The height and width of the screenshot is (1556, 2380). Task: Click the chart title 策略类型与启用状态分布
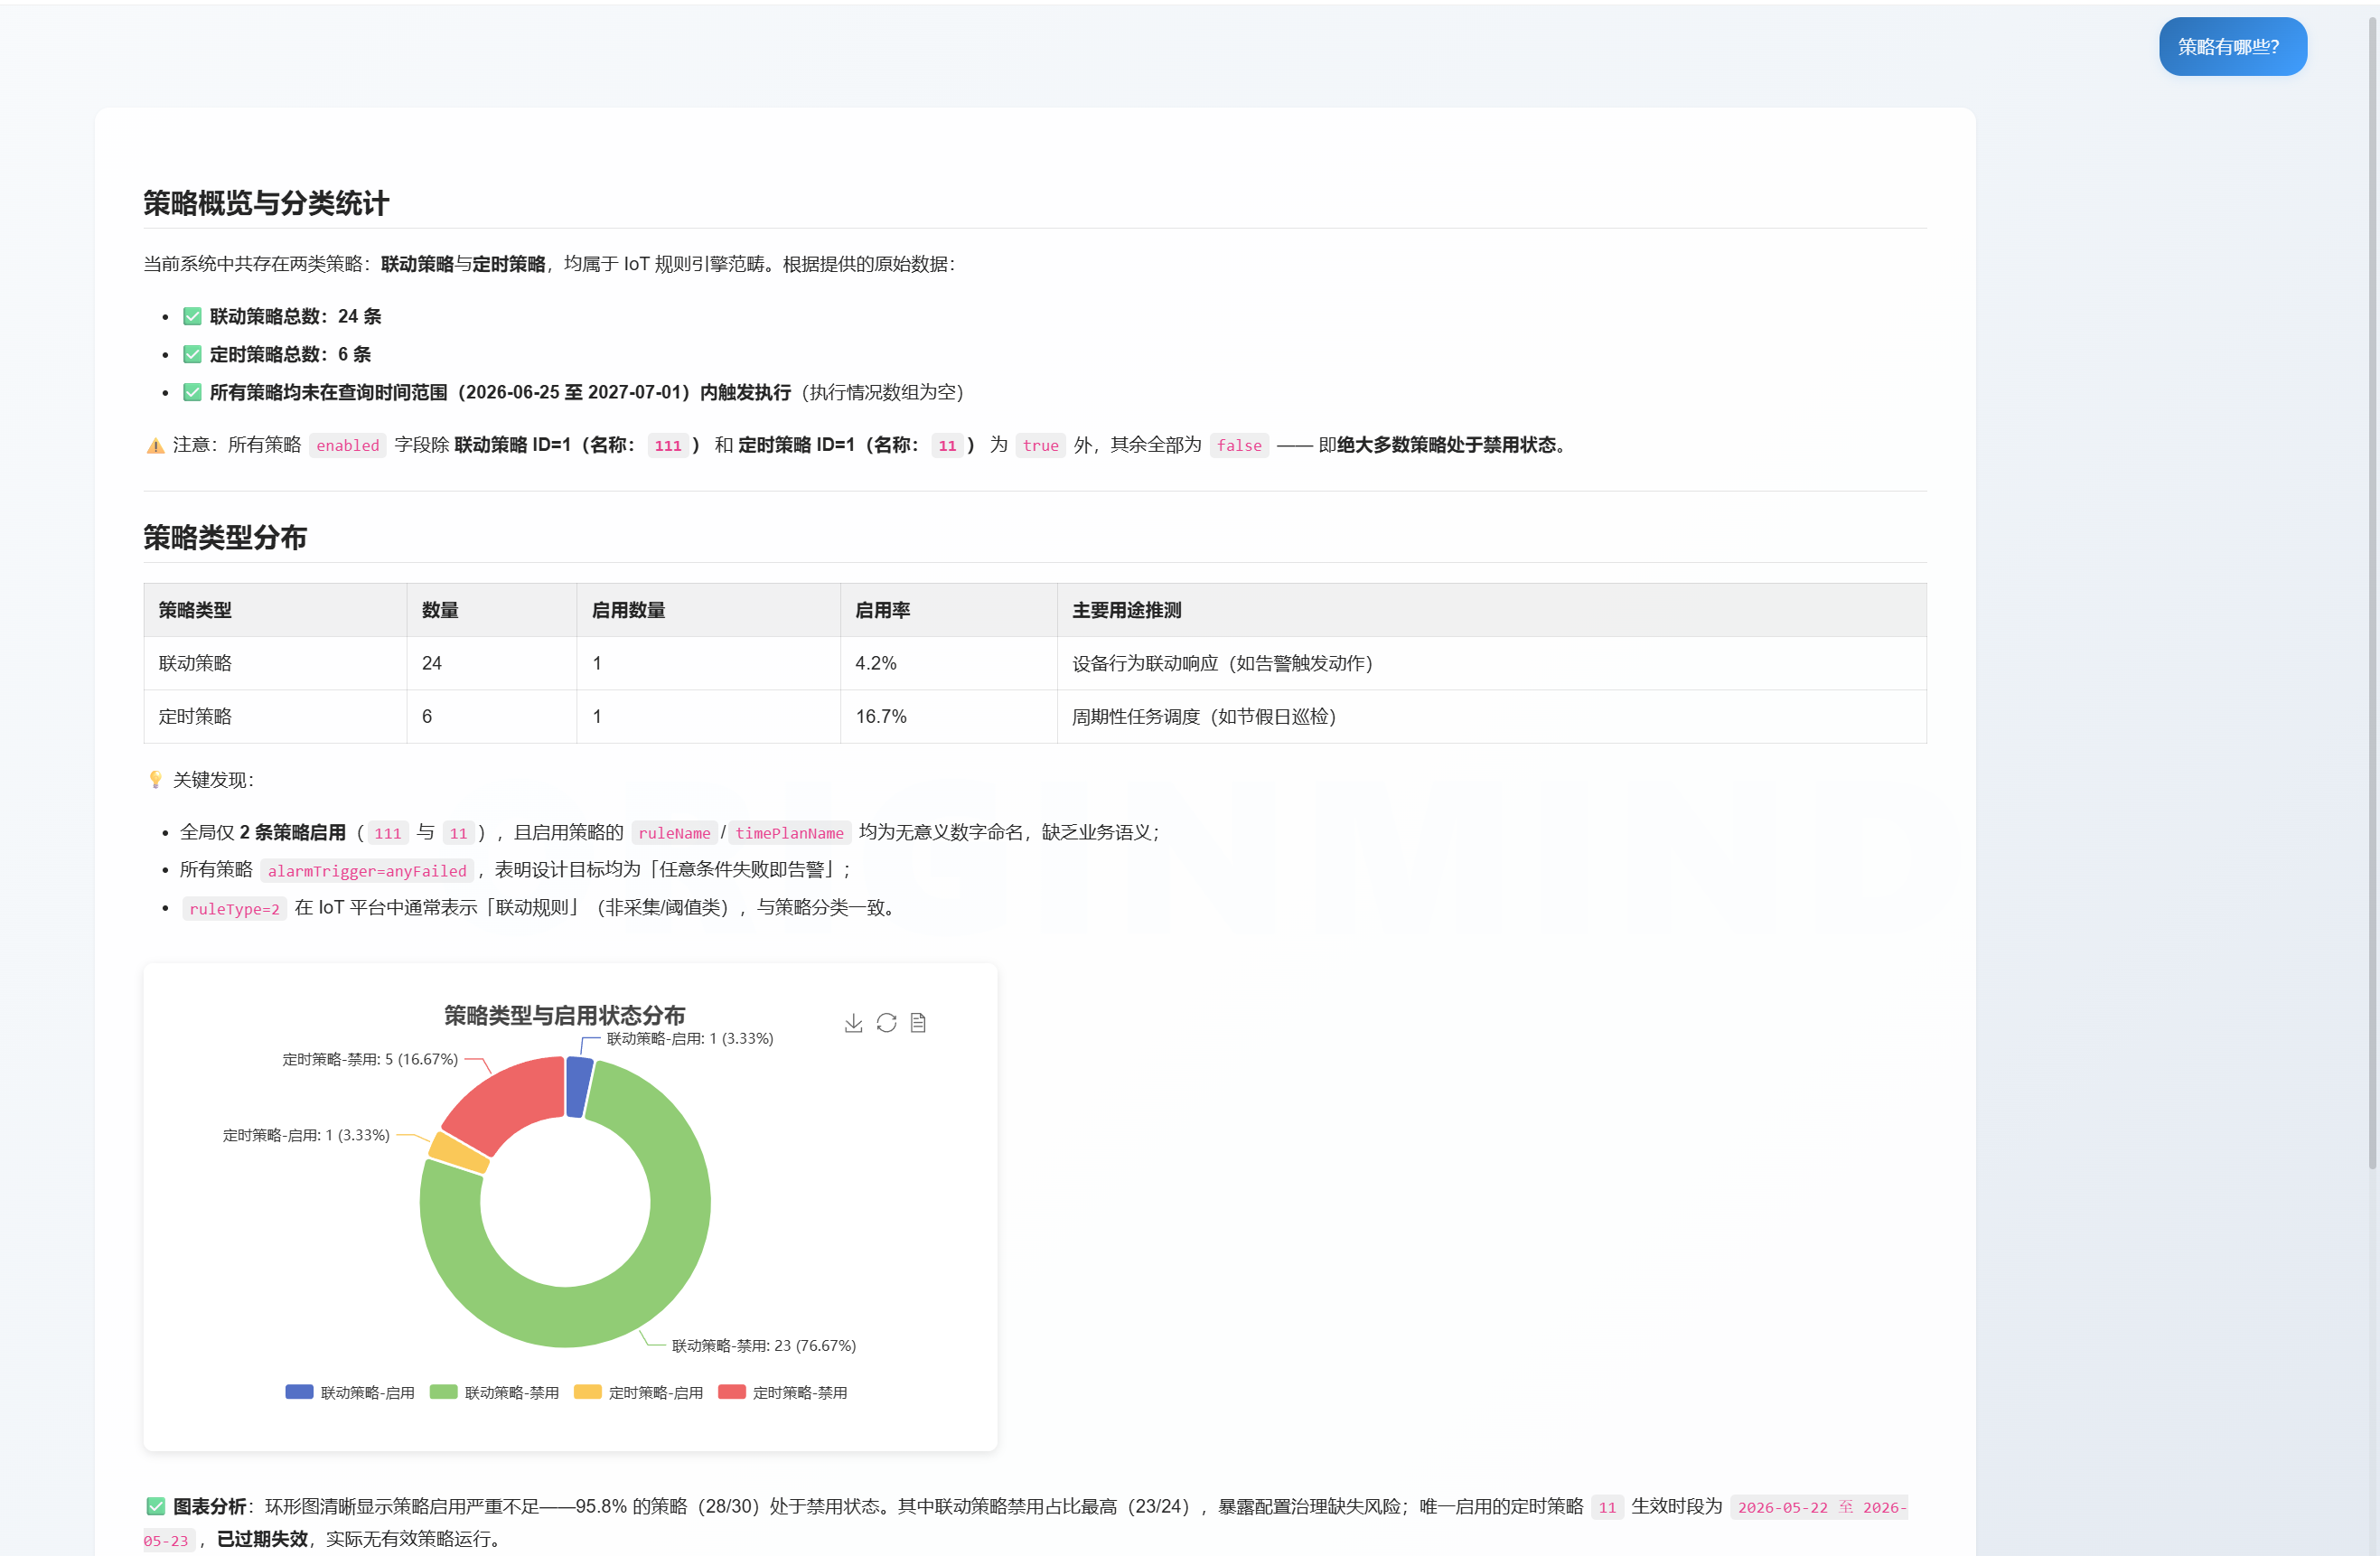coord(564,1015)
